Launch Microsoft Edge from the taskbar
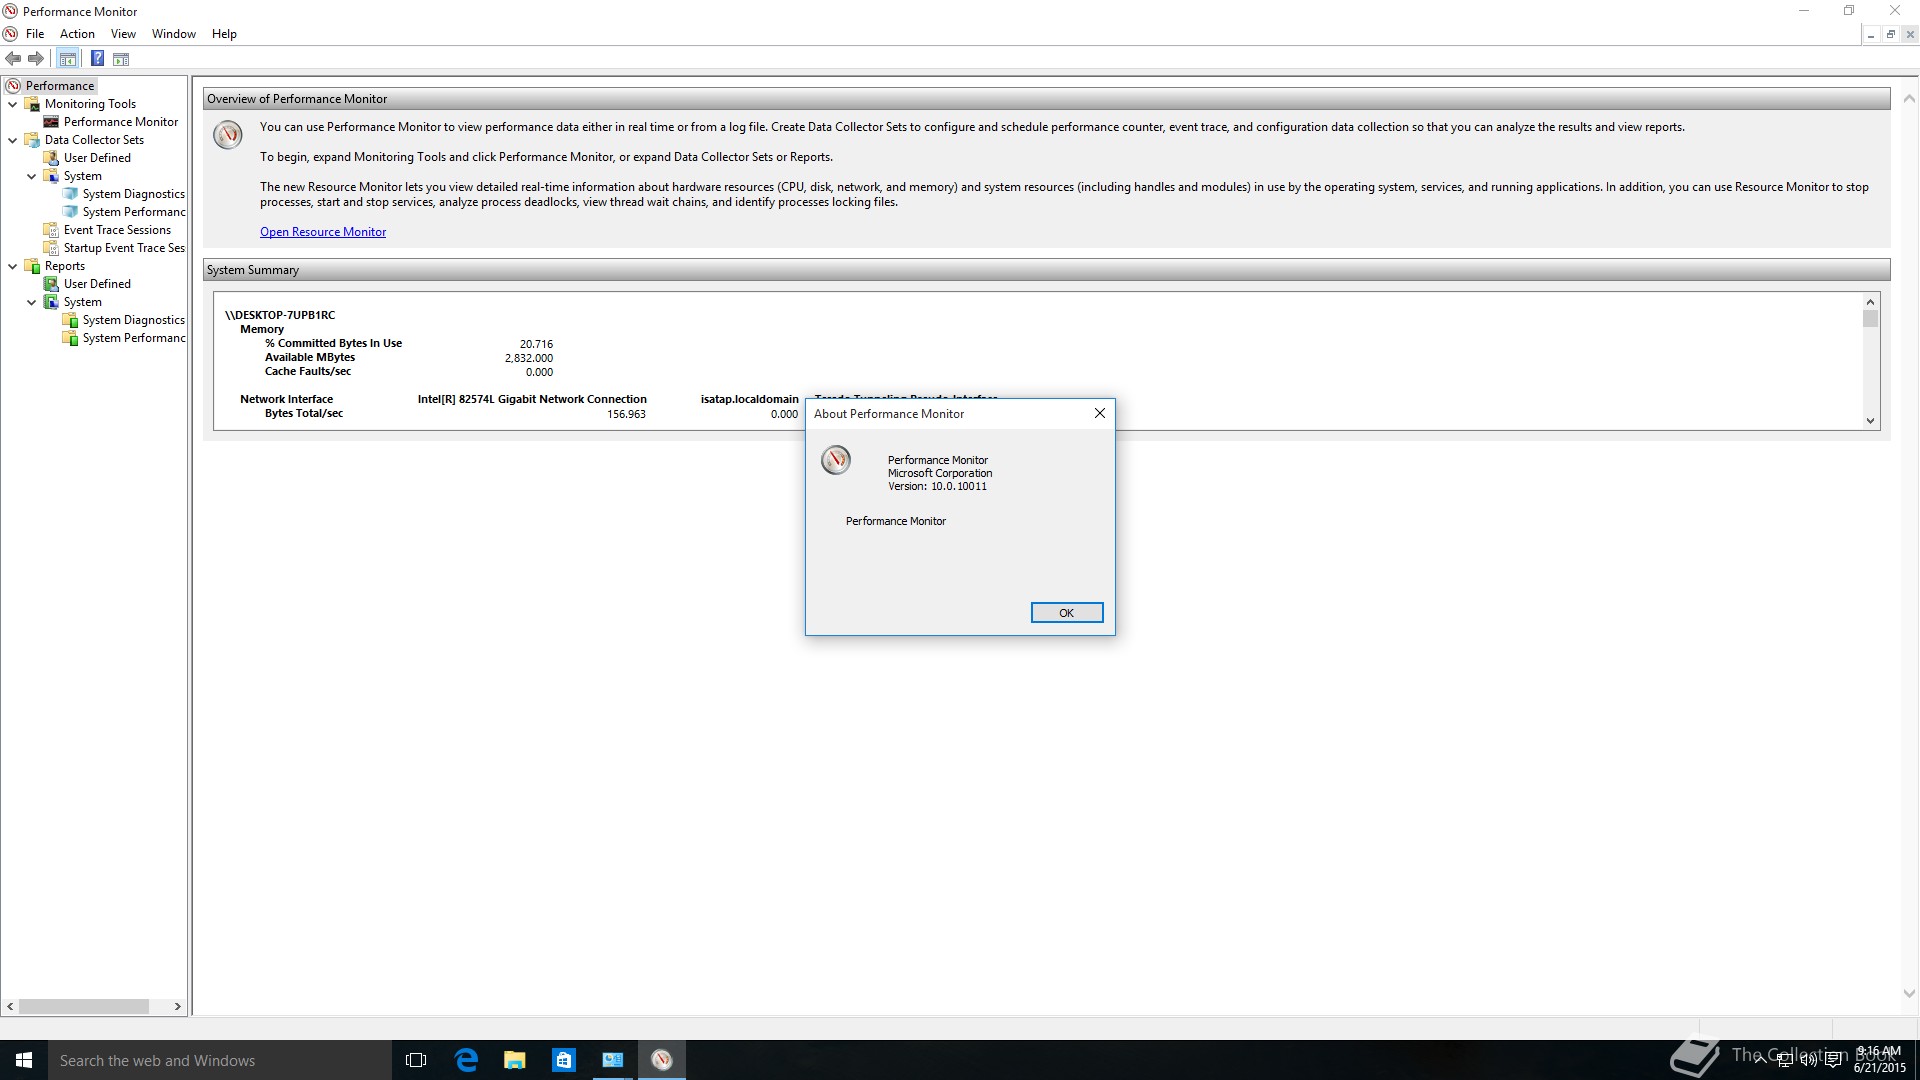Screen dimensions: 1920x1080 coord(466,1060)
